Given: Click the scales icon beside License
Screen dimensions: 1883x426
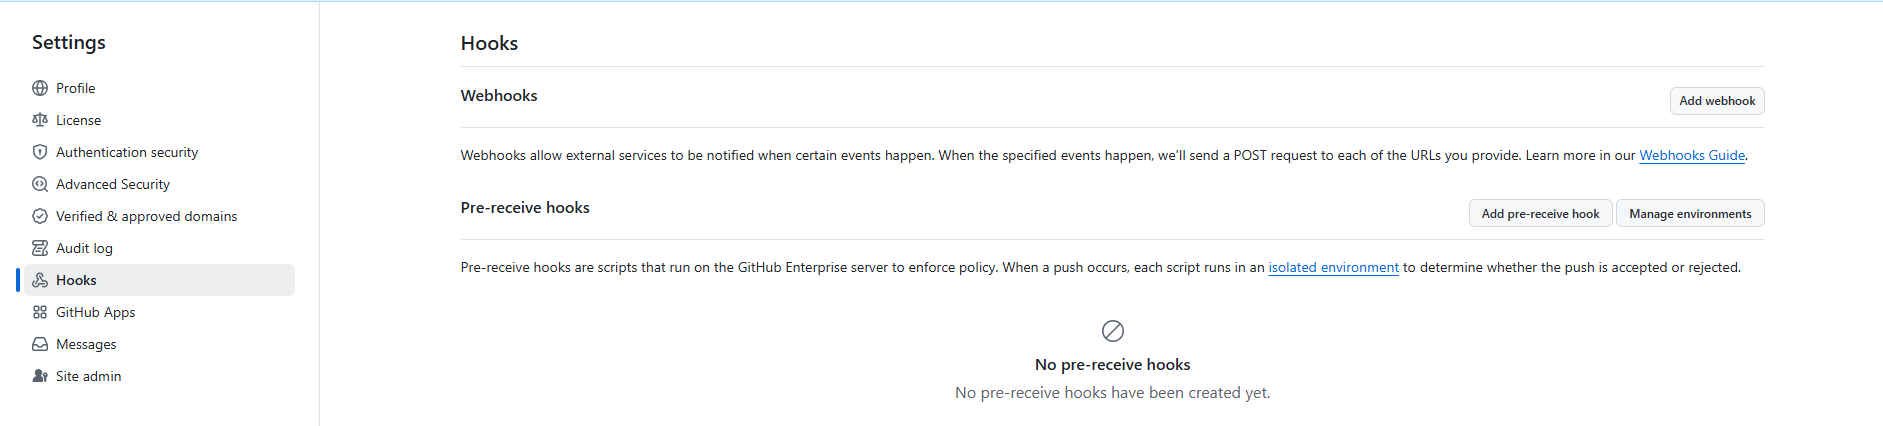Looking at the screenshot, I should (40, 120).
